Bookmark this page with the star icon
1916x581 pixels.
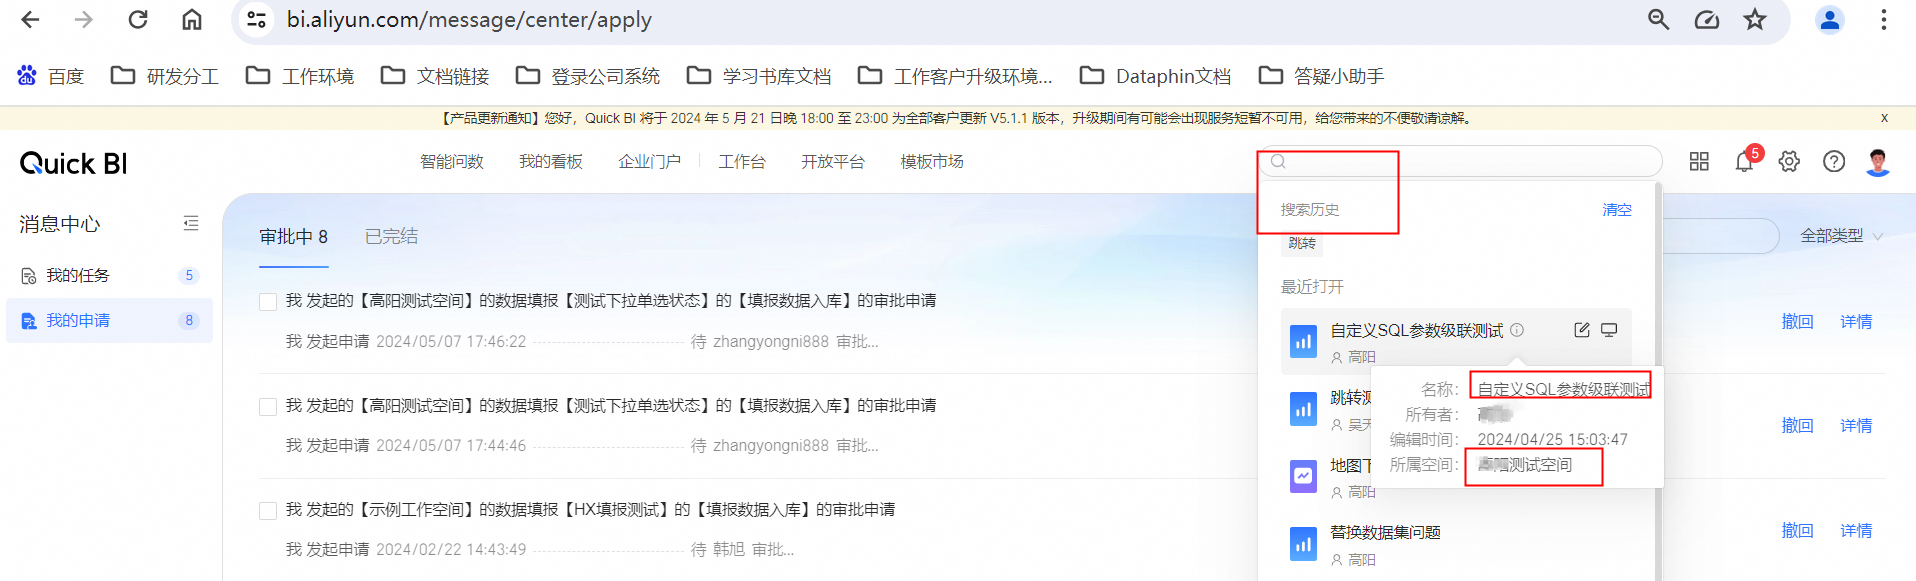[x=1755, y=20]
